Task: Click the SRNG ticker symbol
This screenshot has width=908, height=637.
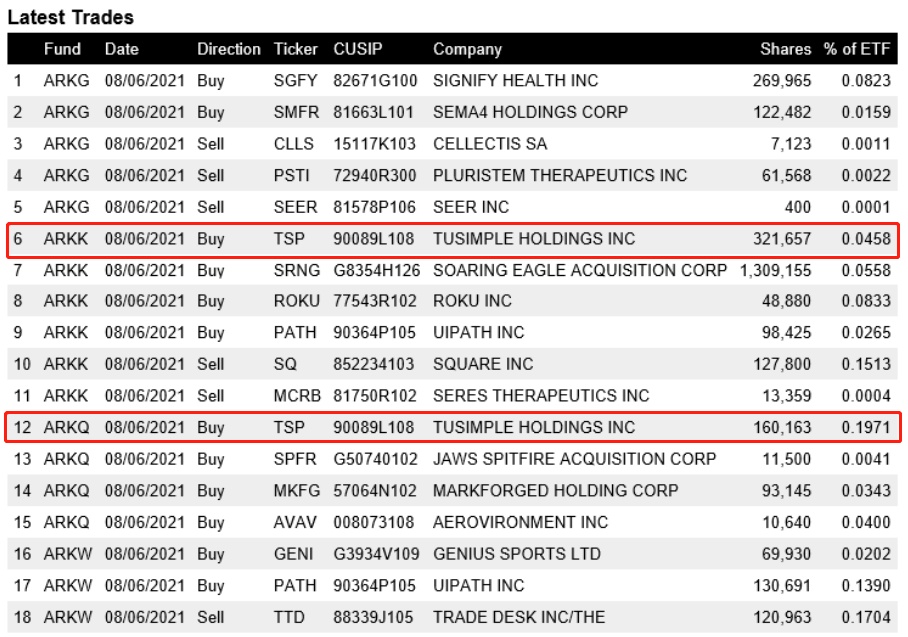Action: pos(295,270)
